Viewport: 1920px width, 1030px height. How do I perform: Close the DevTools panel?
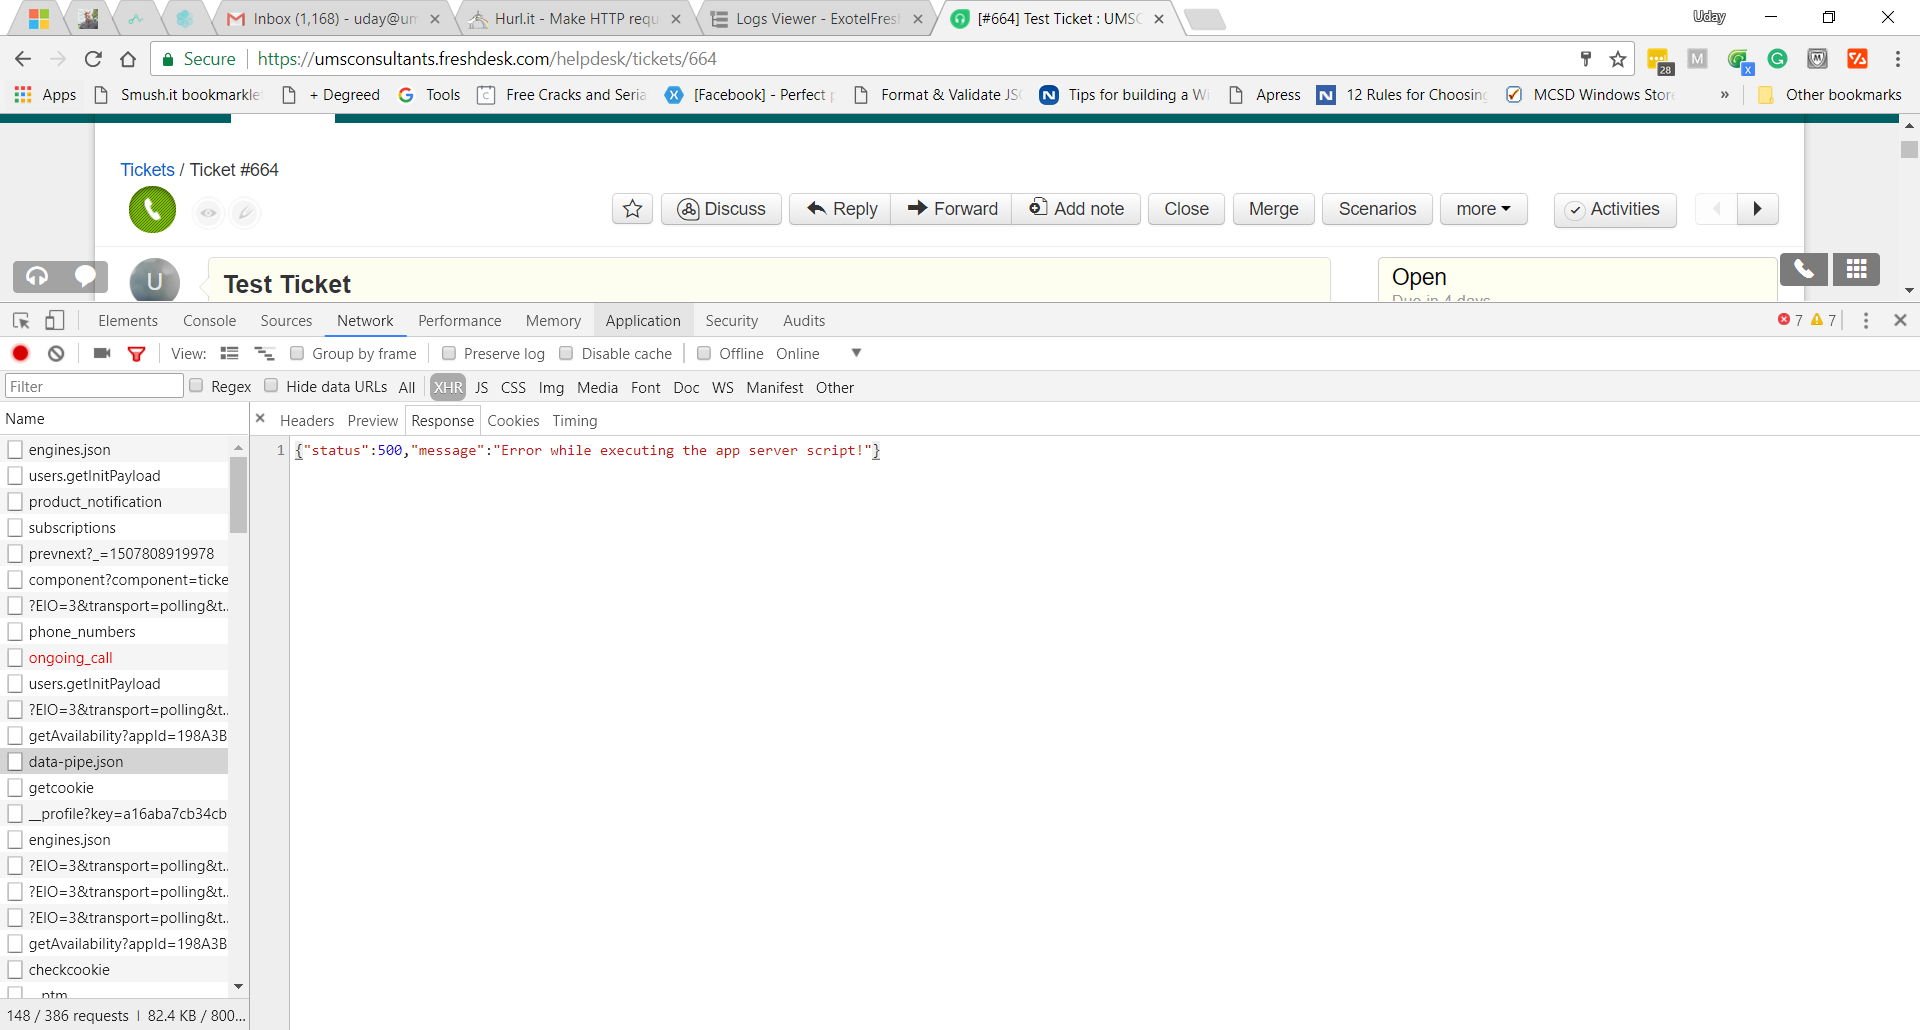(x=1900, y=320)
